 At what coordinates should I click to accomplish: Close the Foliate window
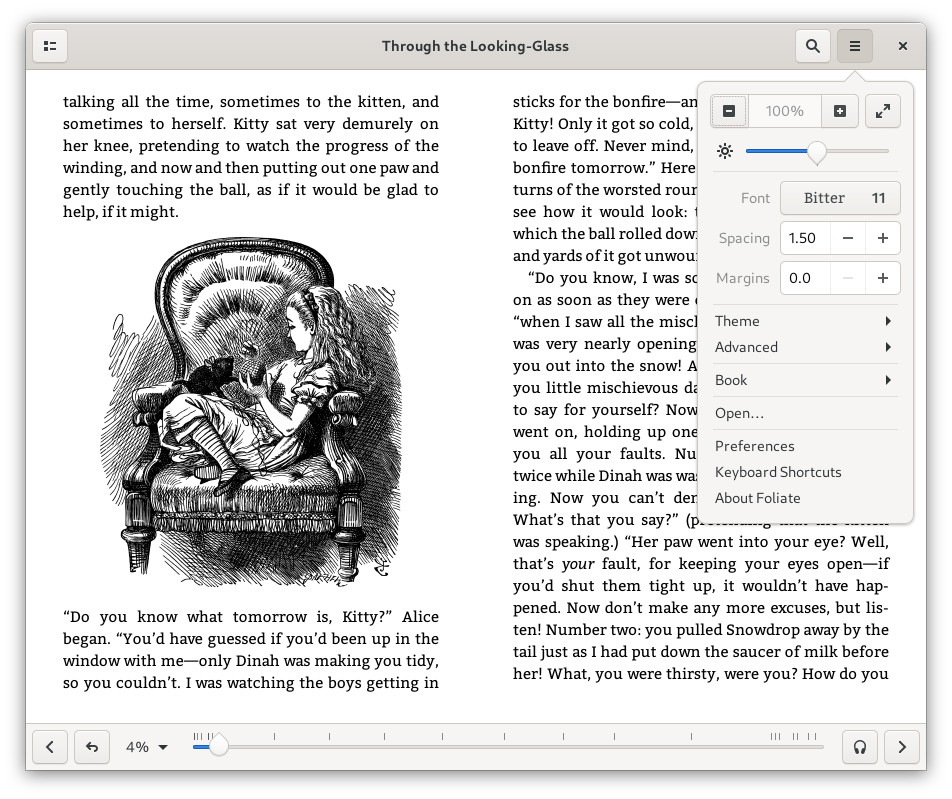point(902,46)
